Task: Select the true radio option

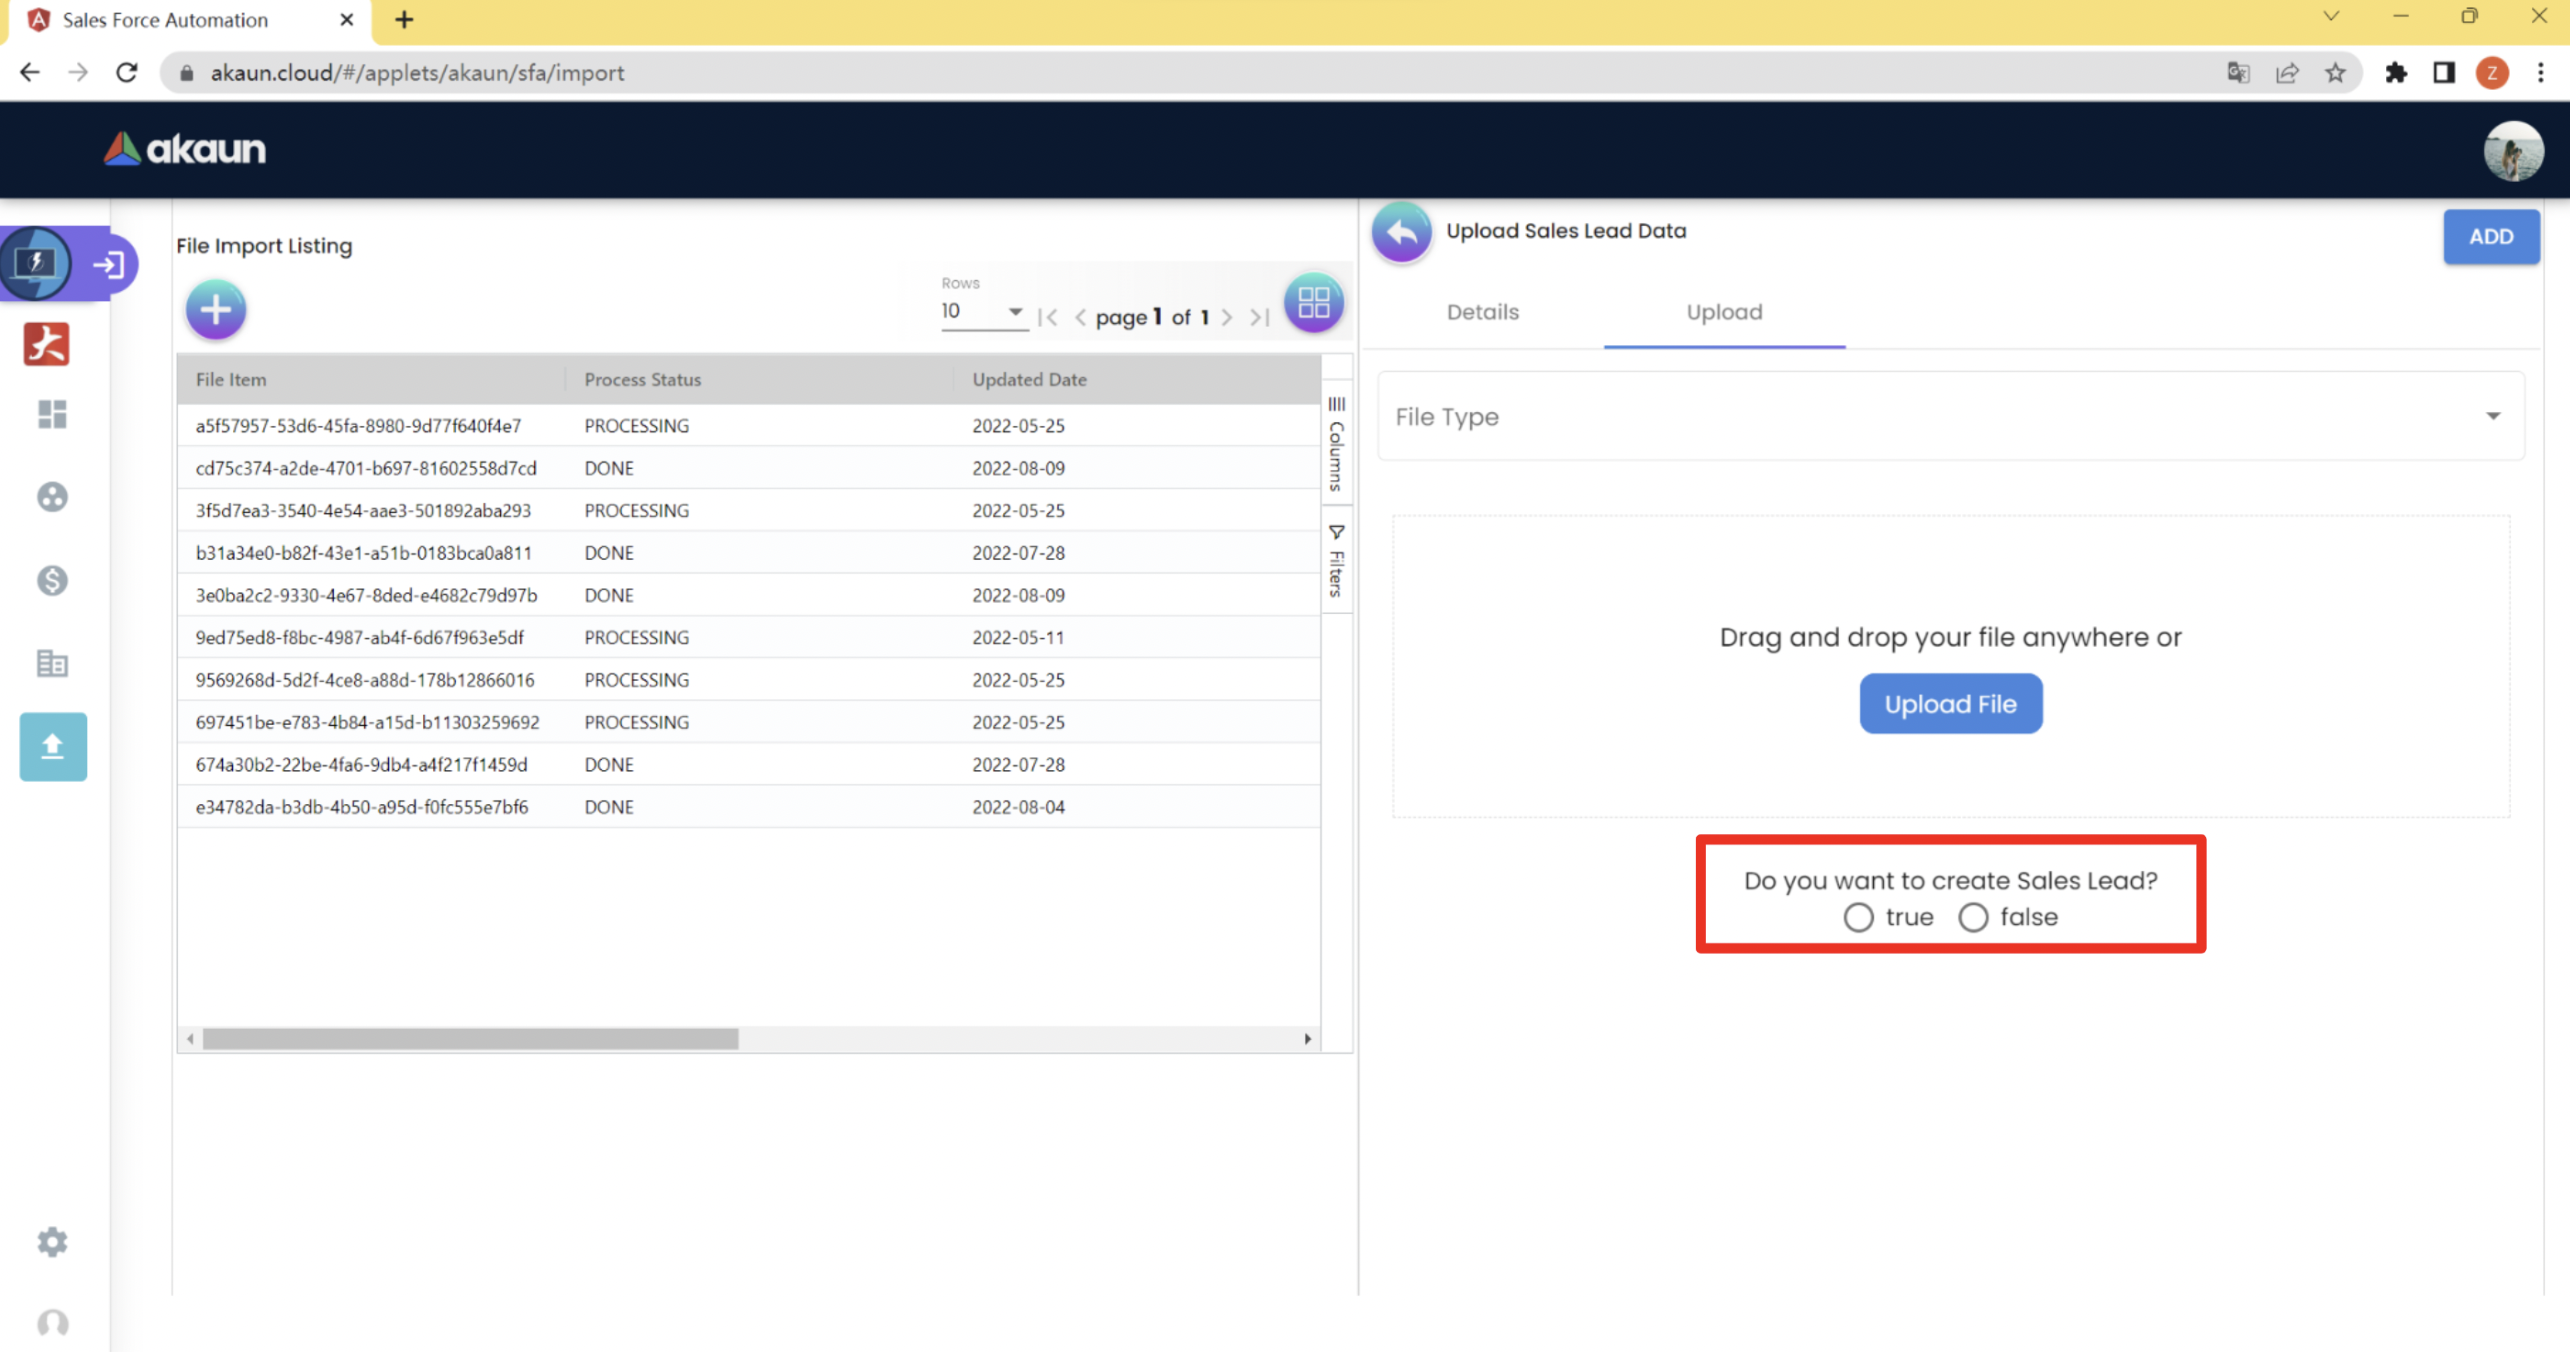Action: [1857, 917]
